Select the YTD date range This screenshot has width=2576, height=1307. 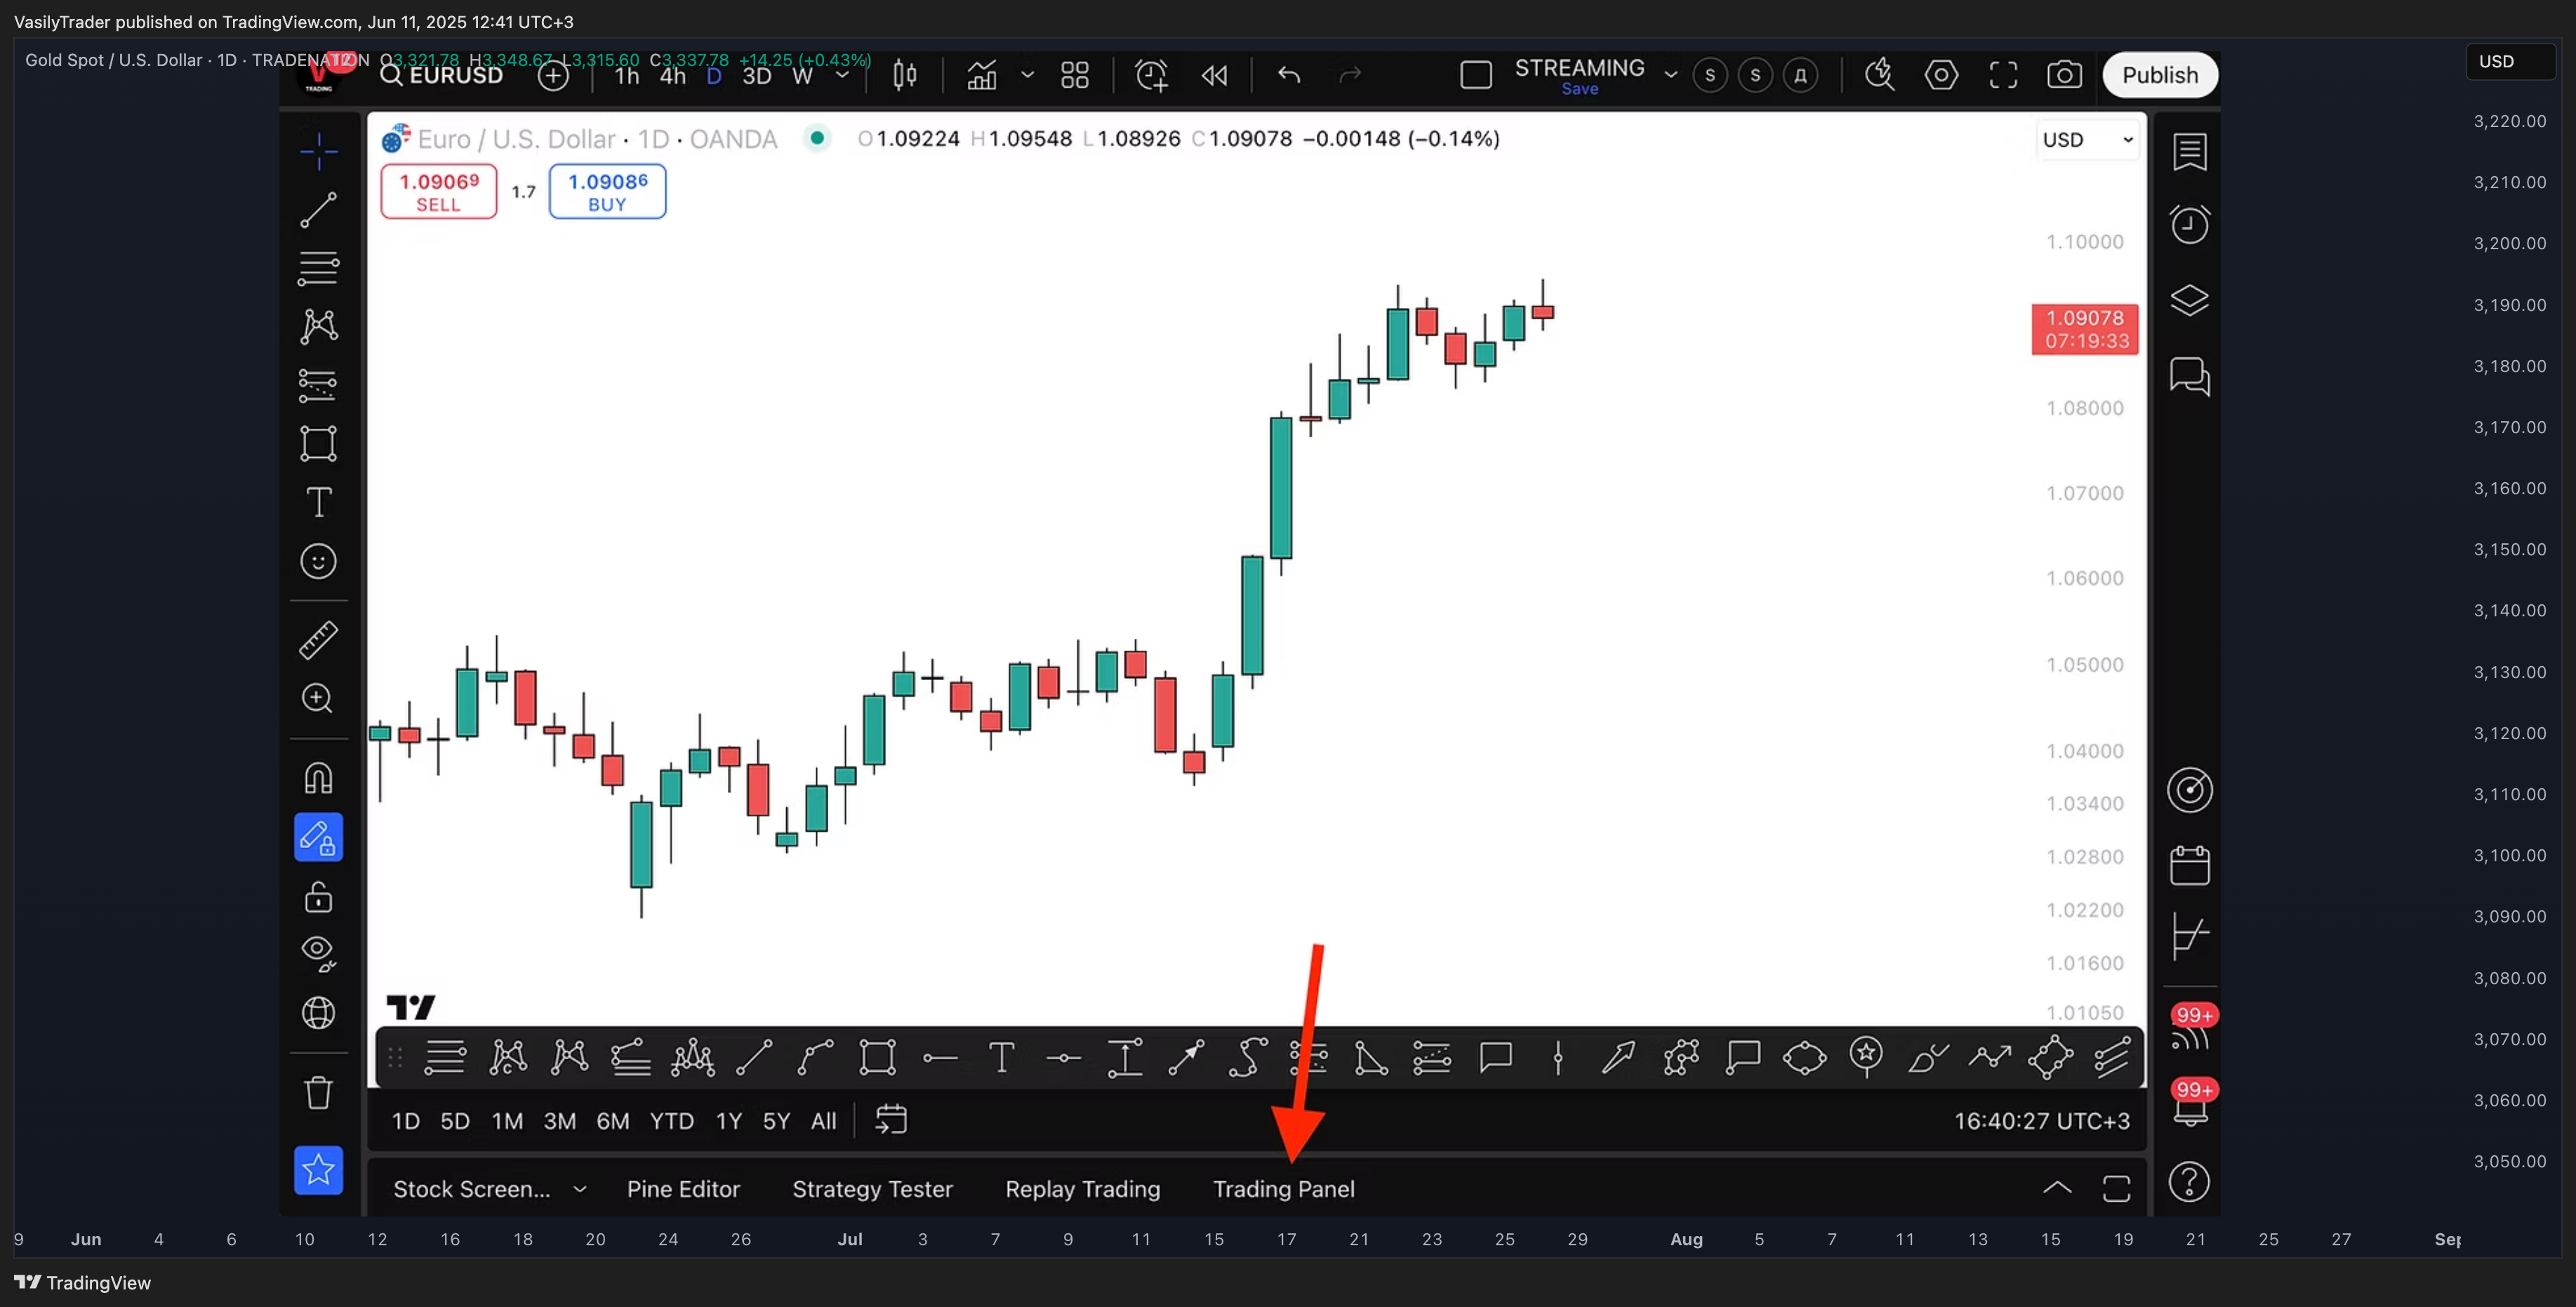coord(671,1121)
